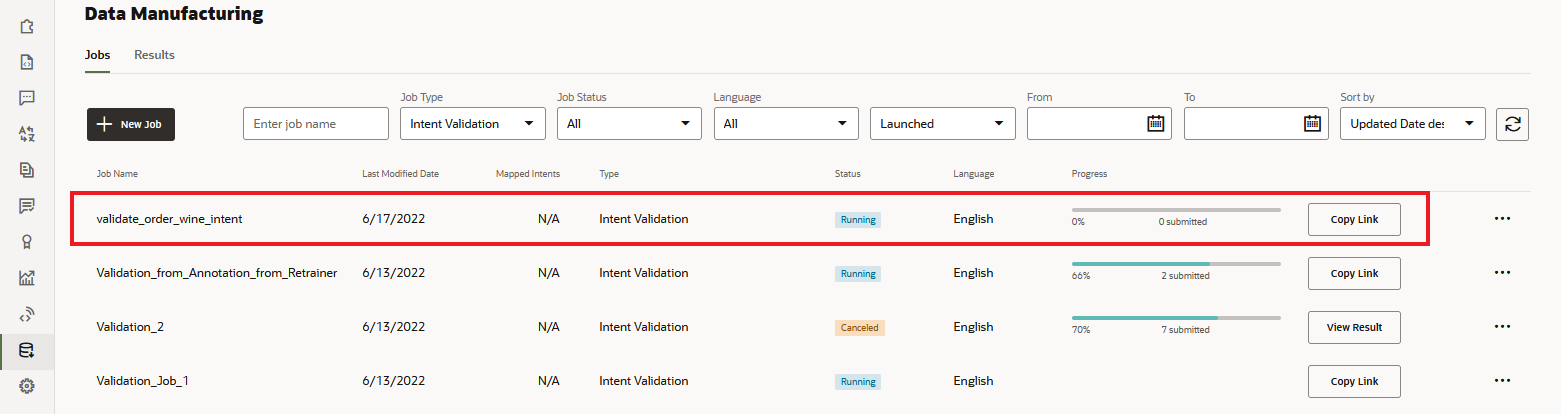Expand the Job Status dropdown
Image resolution: width=1561 pixels, height=414 pixels.
pyautogui.click(x=628, y=124)
